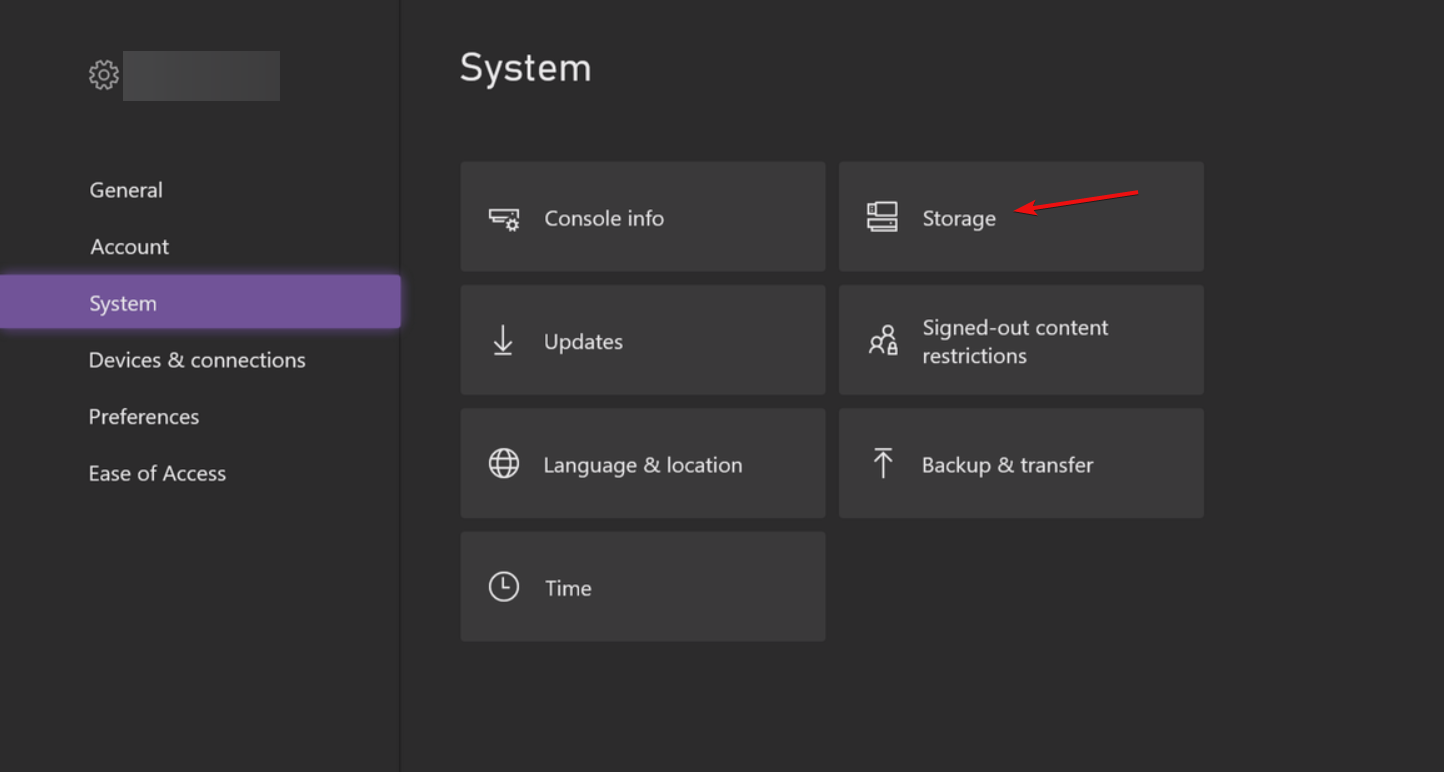The height and width of the screenshot is (772, 1444).
Task: Open the Storage settings tile
Action: click(1020, 216)
